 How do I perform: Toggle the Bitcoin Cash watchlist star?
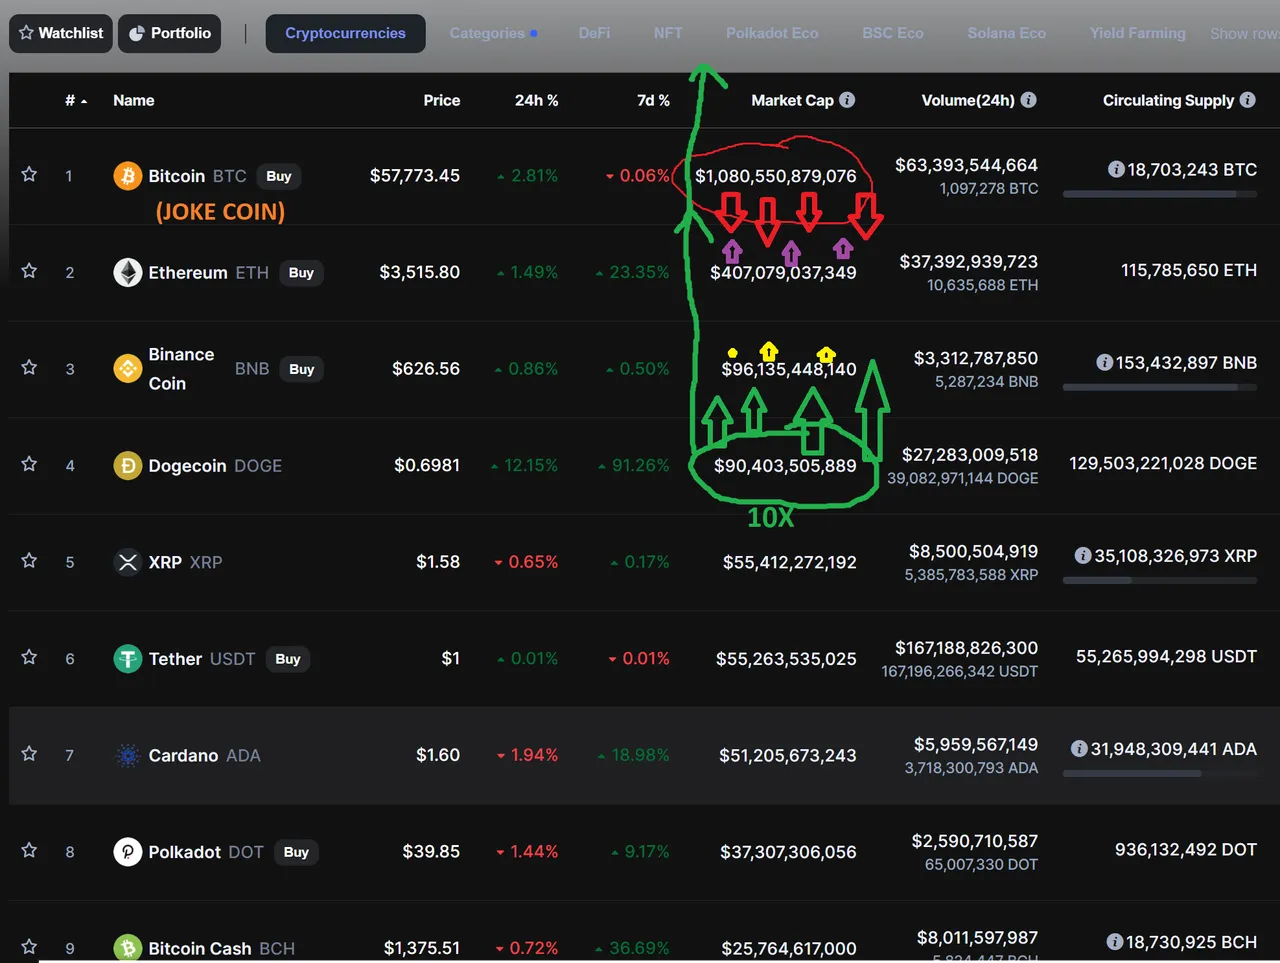(x=29, y=946)
